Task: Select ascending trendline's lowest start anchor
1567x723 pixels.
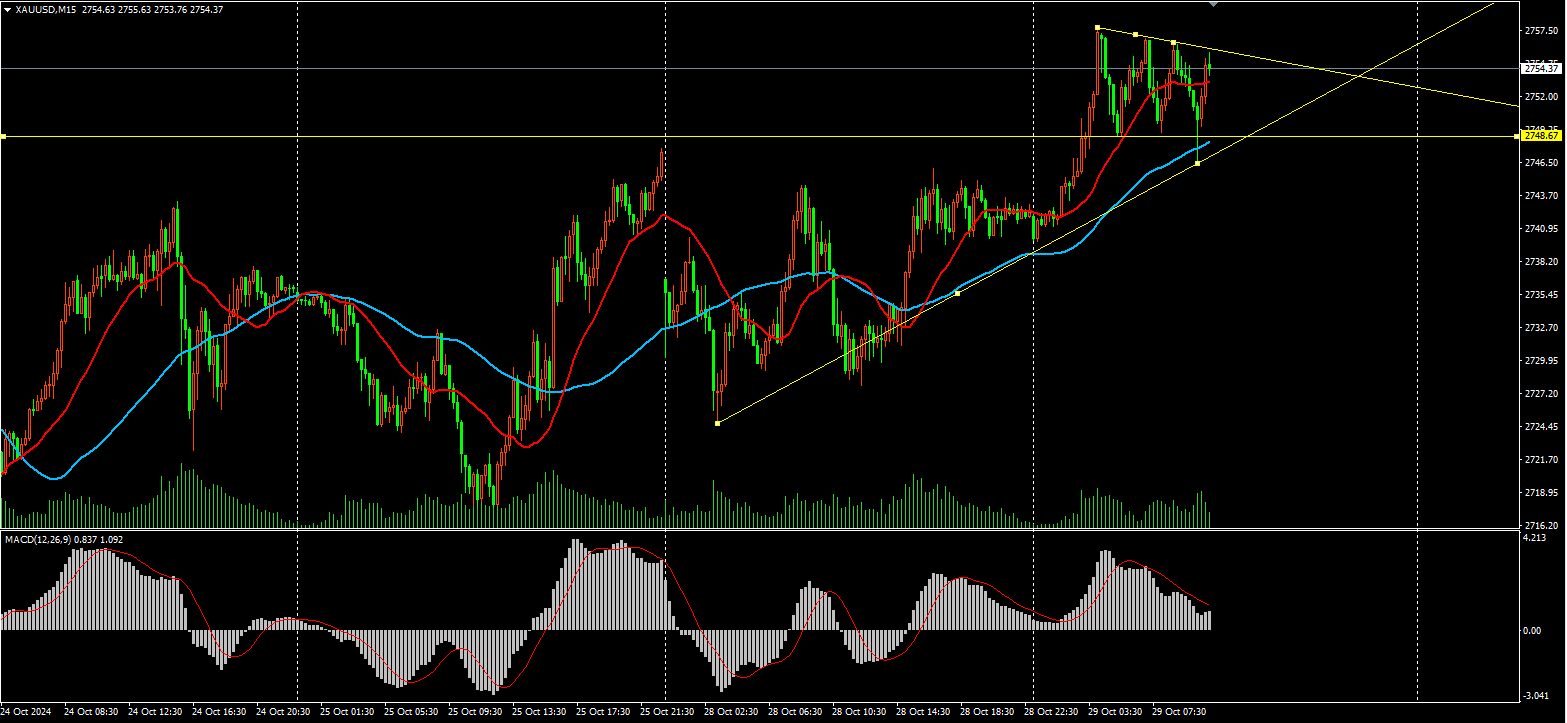Action: [x=718, y=423]
